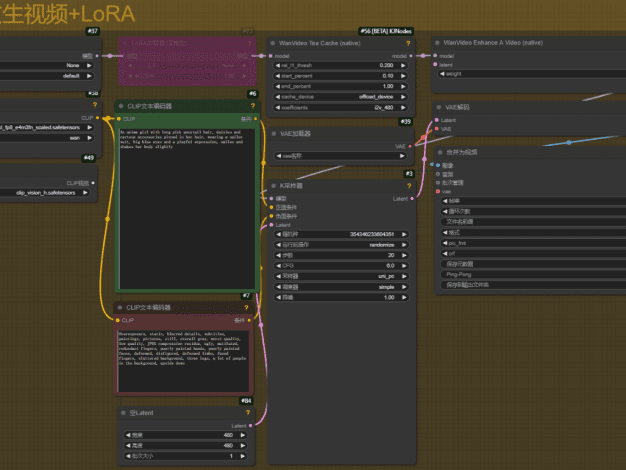Viewport: 626px width, 470px height.
Task: Open help icon on WanVideo Tea Cache node
Action: coord(408,43)
